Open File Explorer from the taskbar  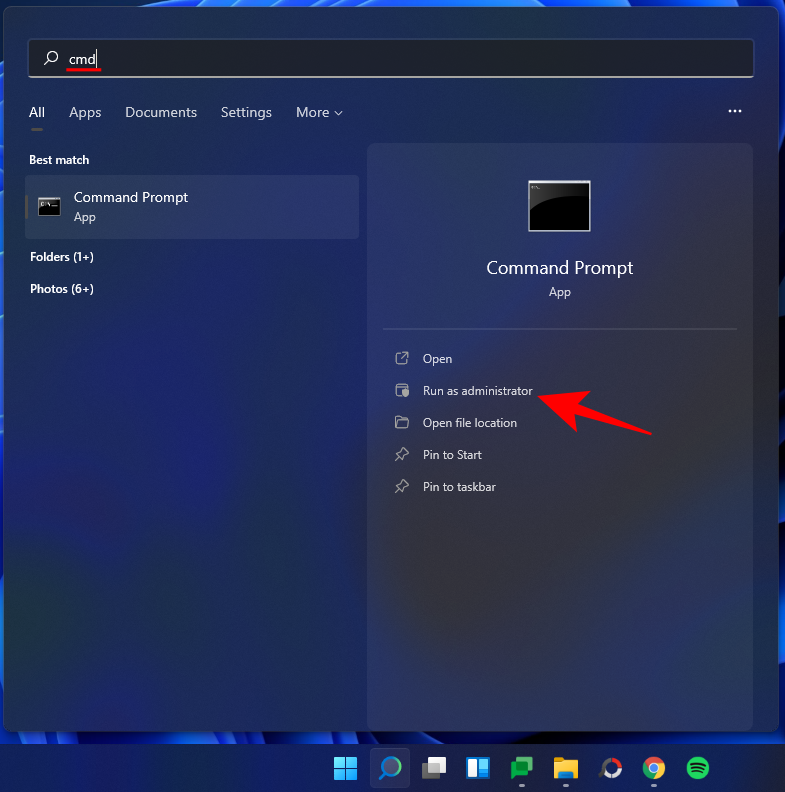(x=566, y=768)
